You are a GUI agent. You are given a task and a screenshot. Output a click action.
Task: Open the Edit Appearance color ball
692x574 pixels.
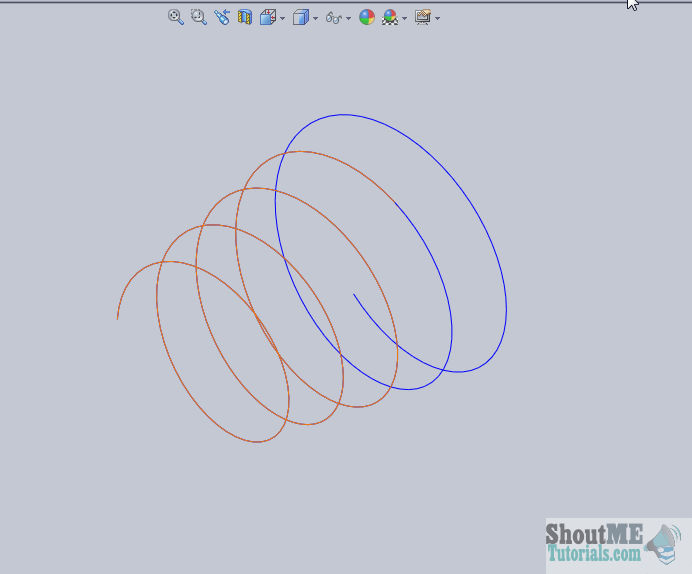click(367, 17)
